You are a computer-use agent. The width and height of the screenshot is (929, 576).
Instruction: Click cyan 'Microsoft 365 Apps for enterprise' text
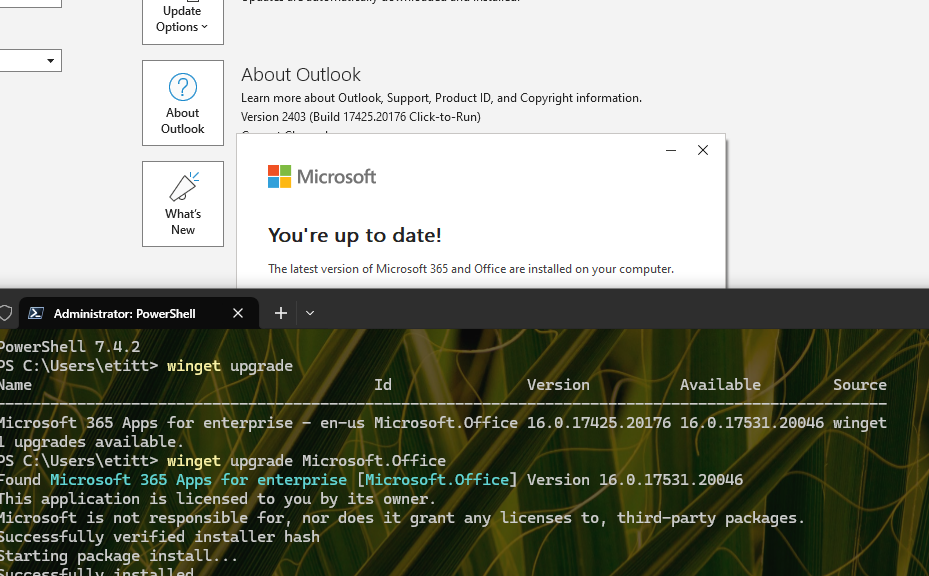[x=198, y=479]
